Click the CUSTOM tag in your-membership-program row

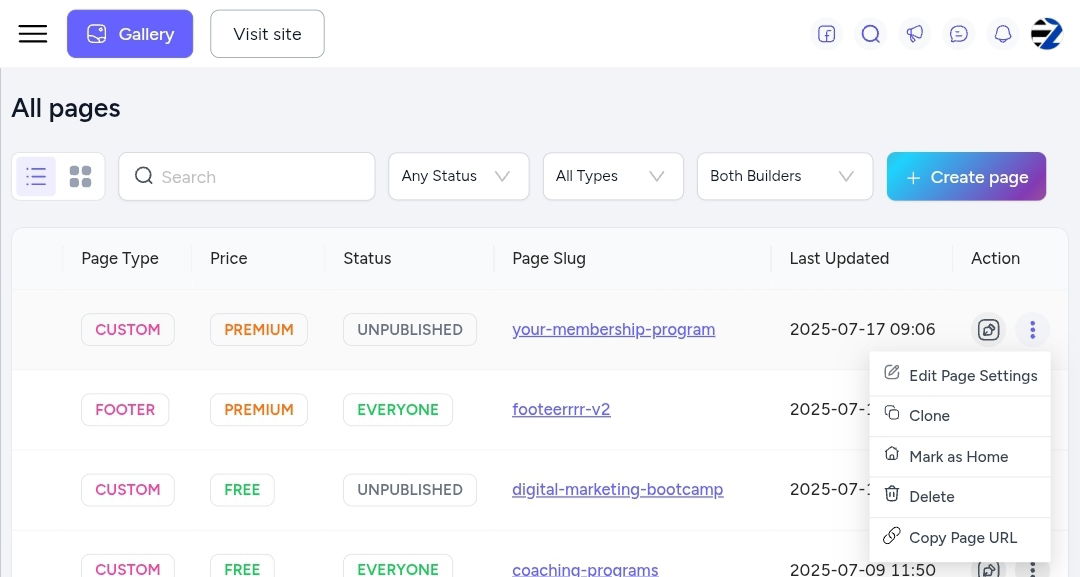[128, 330]
